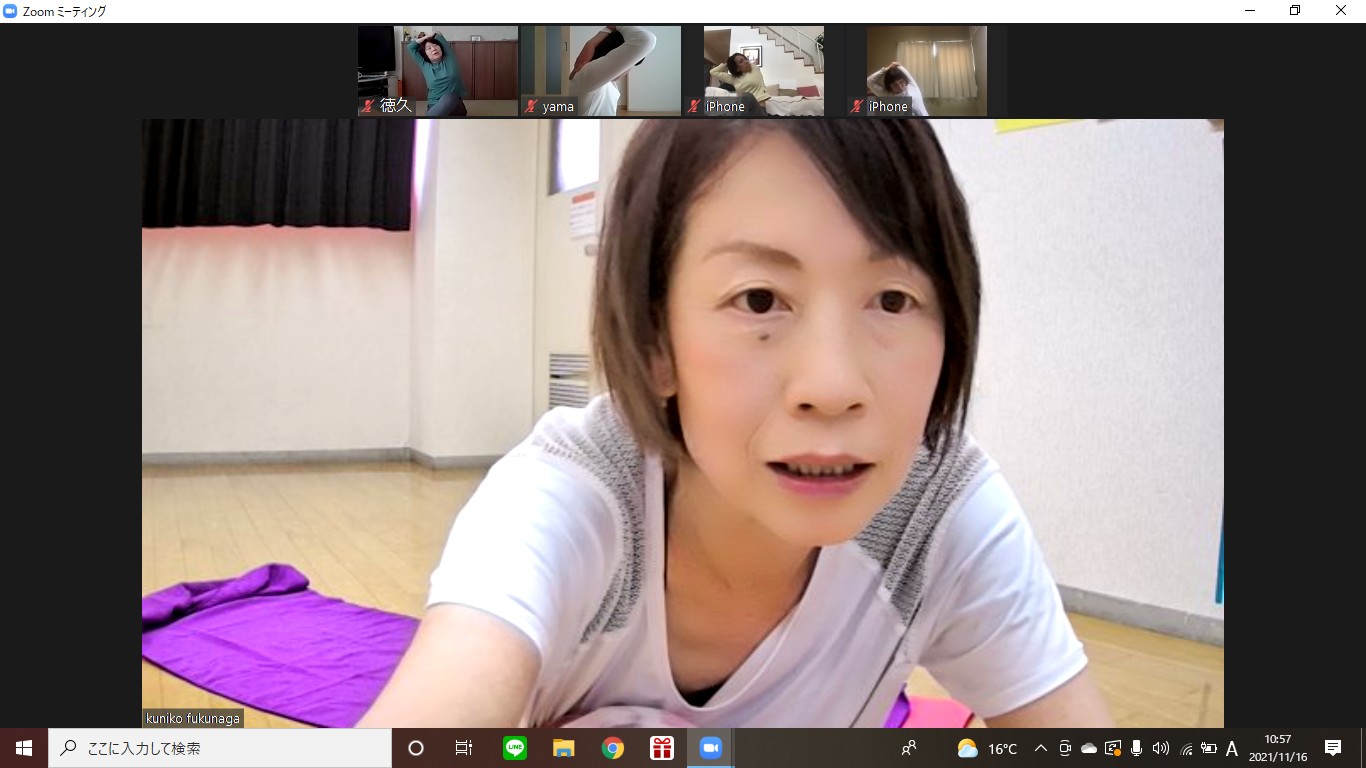This screenshot has width=1366, height=768.
Task: Open the weather widget showing 16°C
Action: [987, 748]
